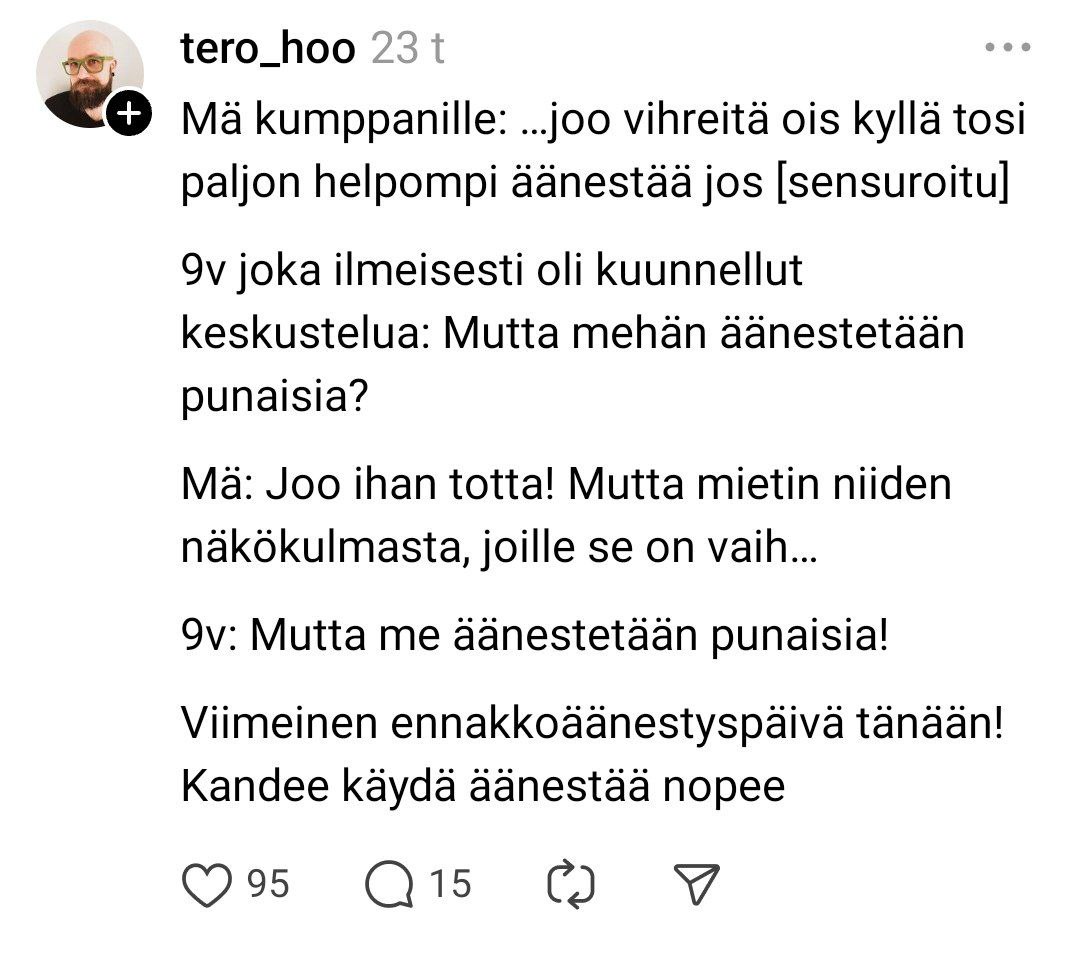Image resolution: width=1080 pixels, height=953 pixels.
Task: Click the tero_hoo username
Action: [x=268, y=48]
